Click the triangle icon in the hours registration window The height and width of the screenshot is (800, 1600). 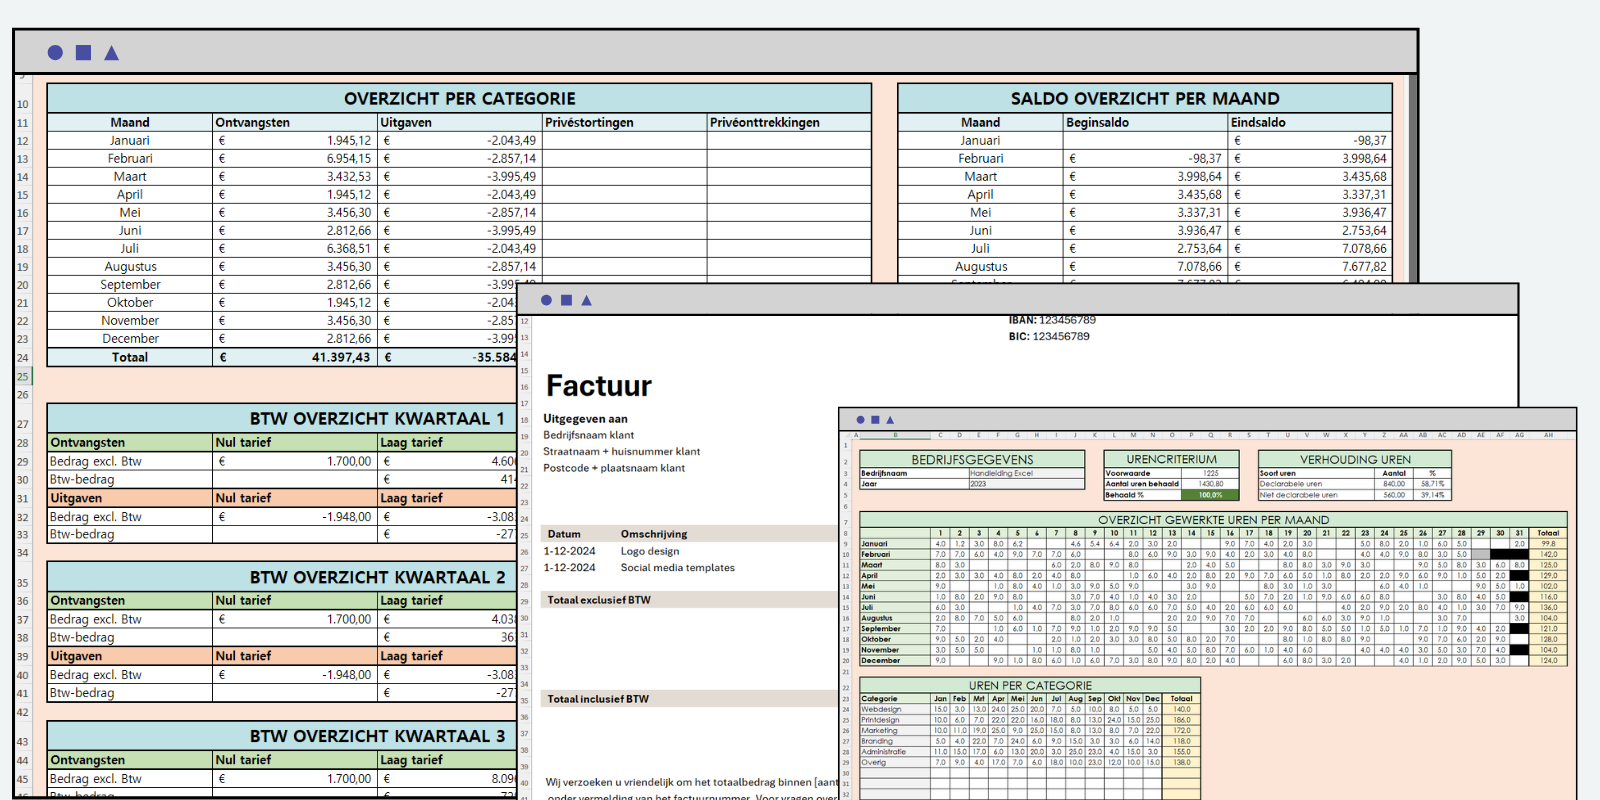coord(890,420)
